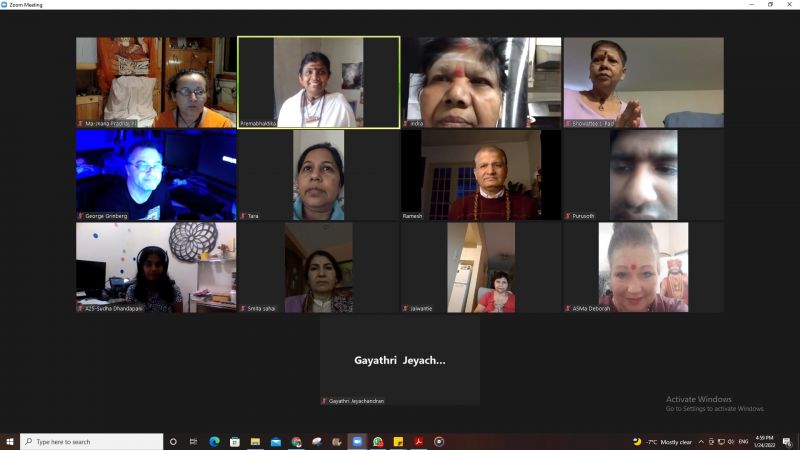The width and height of the screenshot is (800, 450).
Task: Open Sticky Notes from the taskbar
Action: point(398,441)
